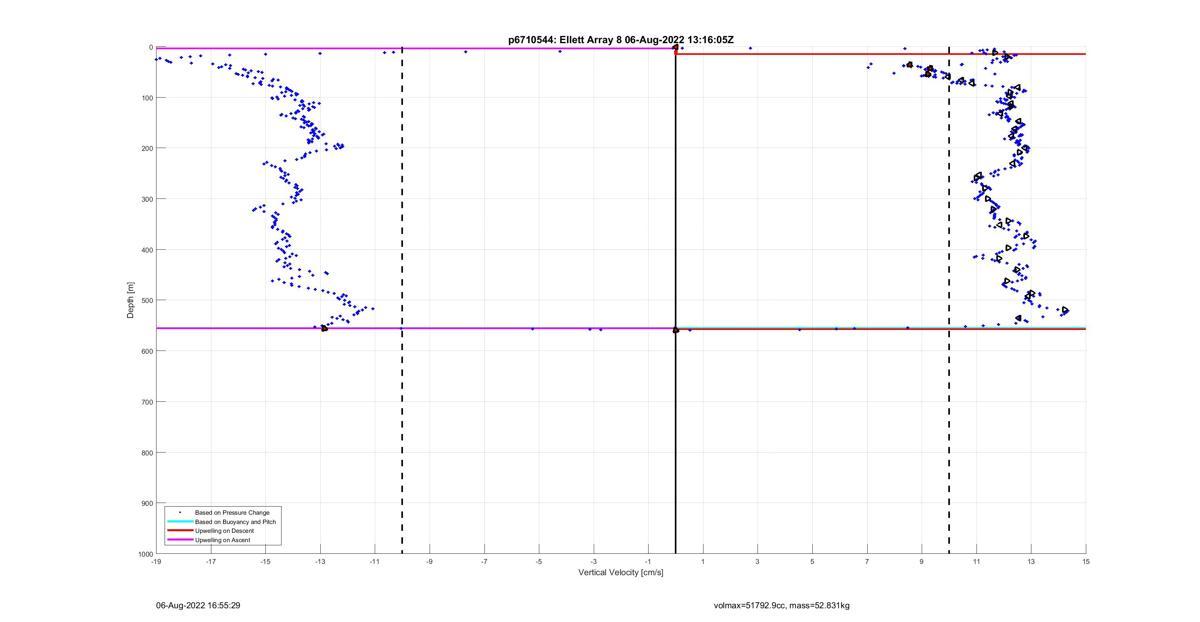Screen dimensions: 1200x622
Task: Click x-axis tick label "-11"
Action: tap(375, 561)
